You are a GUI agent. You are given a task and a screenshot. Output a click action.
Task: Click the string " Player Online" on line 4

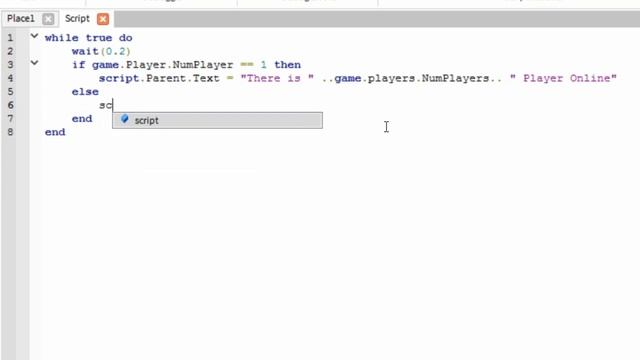563,78
